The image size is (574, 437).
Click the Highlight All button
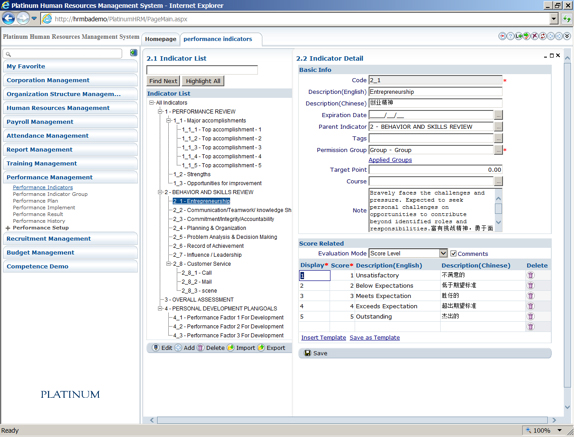pos(203,81)
